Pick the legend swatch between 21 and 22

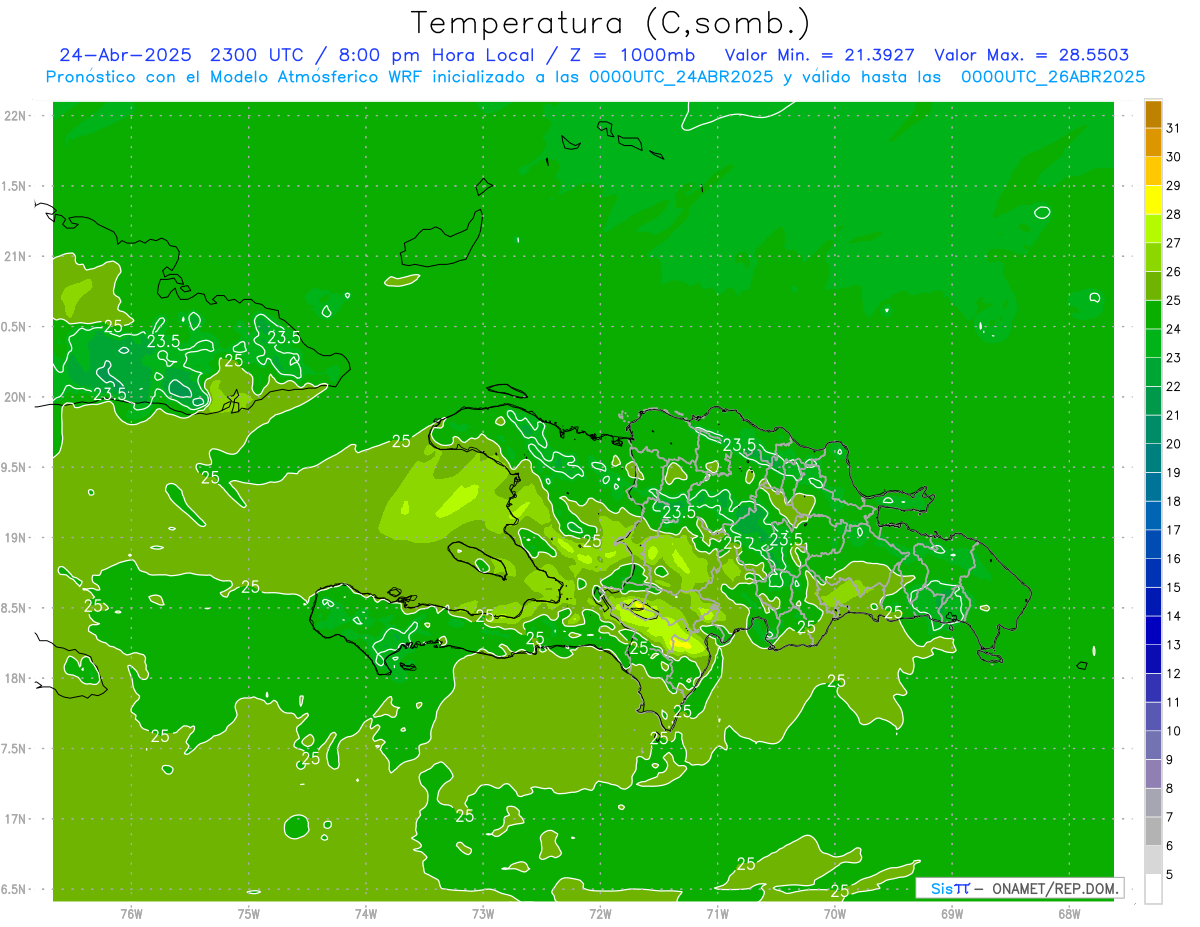(x=1153, y=400)
